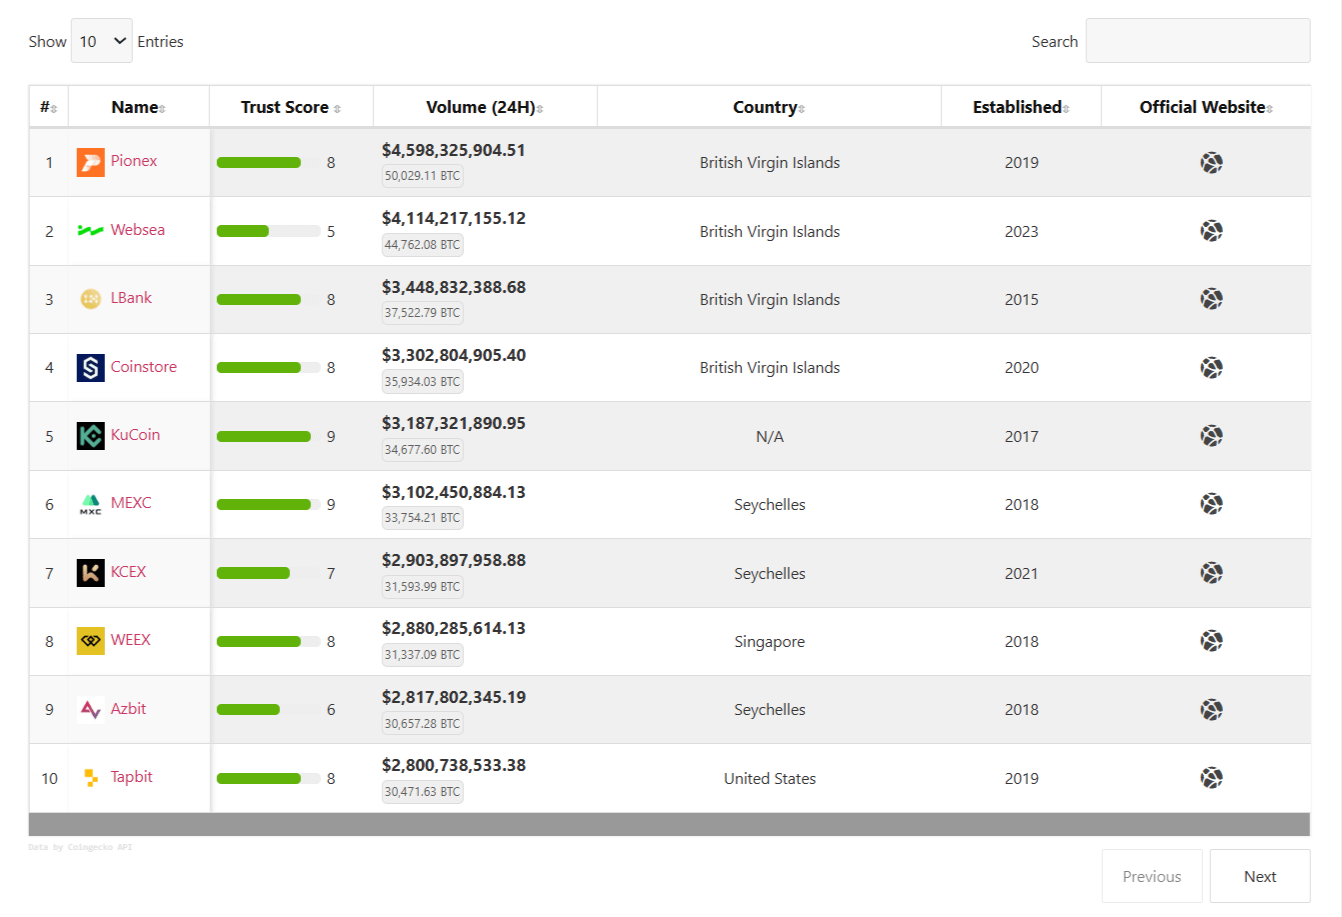Click the KCEX exchange logo

click(x=90, y=573)
